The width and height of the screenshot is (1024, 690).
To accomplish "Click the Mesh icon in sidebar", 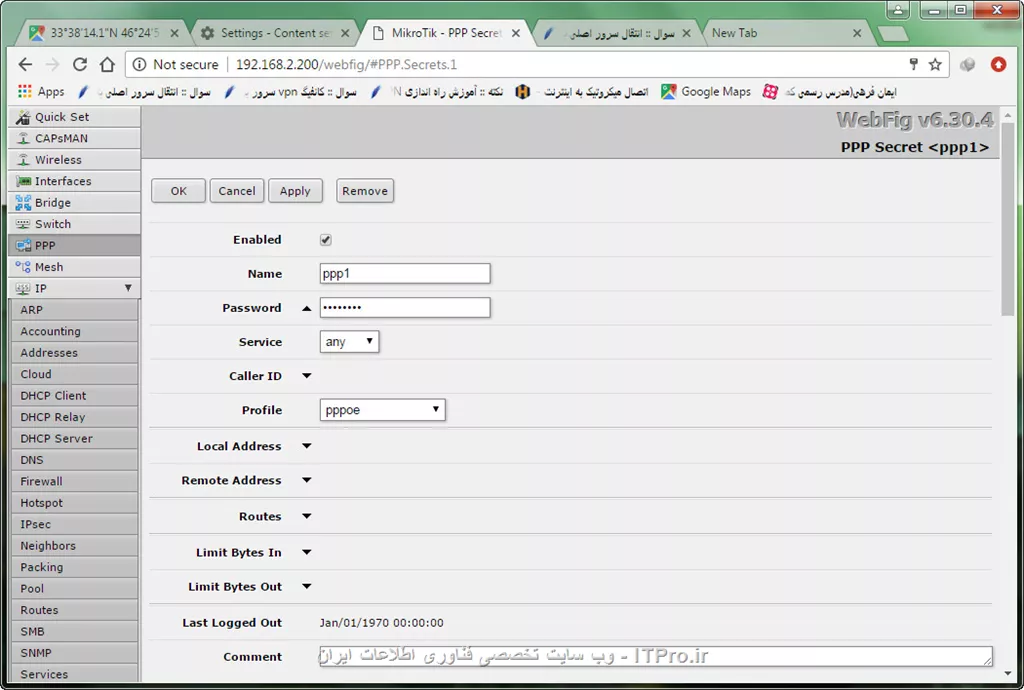I will coord(23,267).
